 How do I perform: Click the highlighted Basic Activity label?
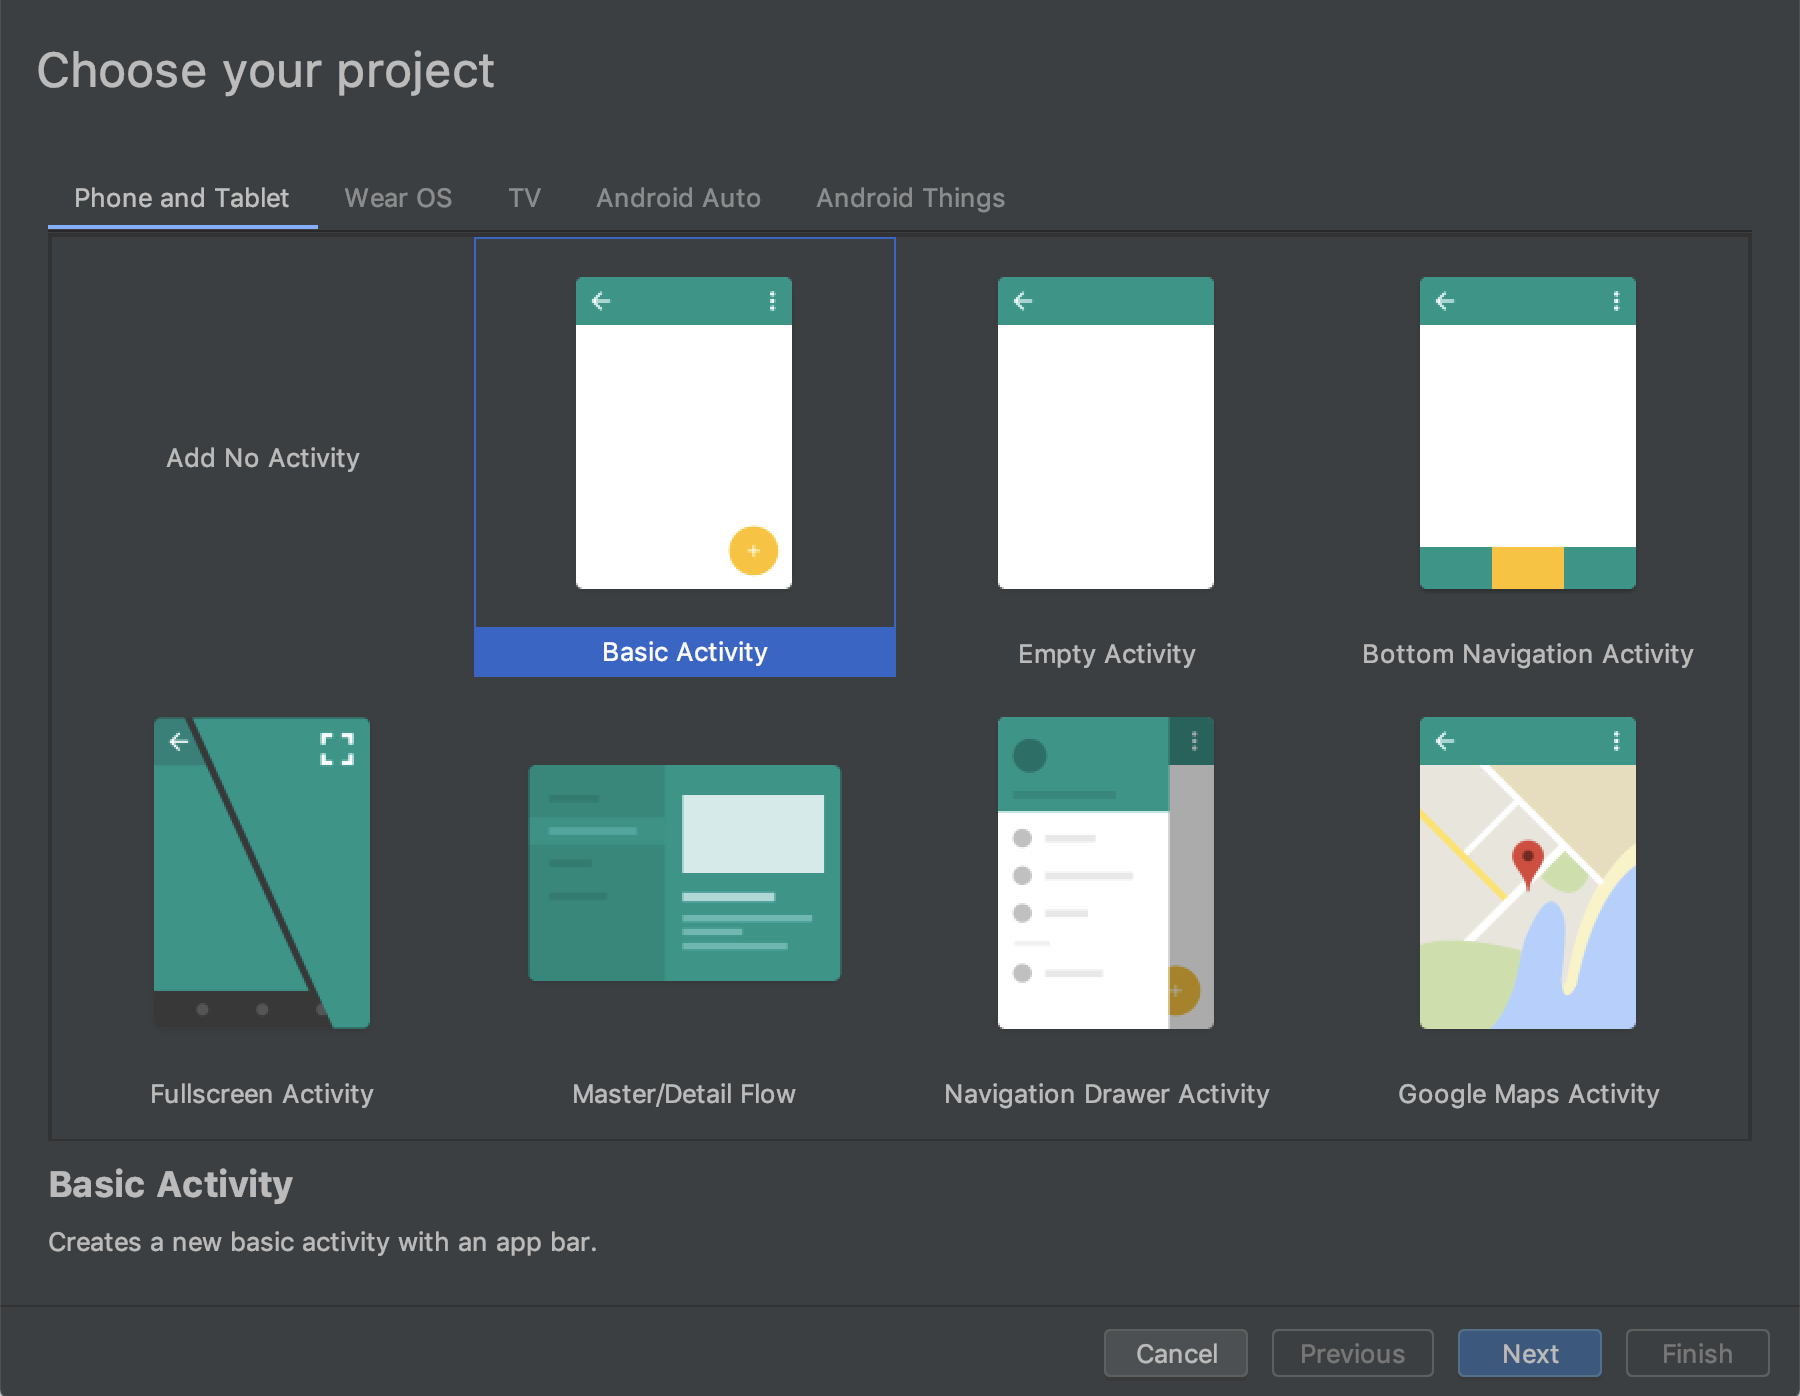point(683,651)
